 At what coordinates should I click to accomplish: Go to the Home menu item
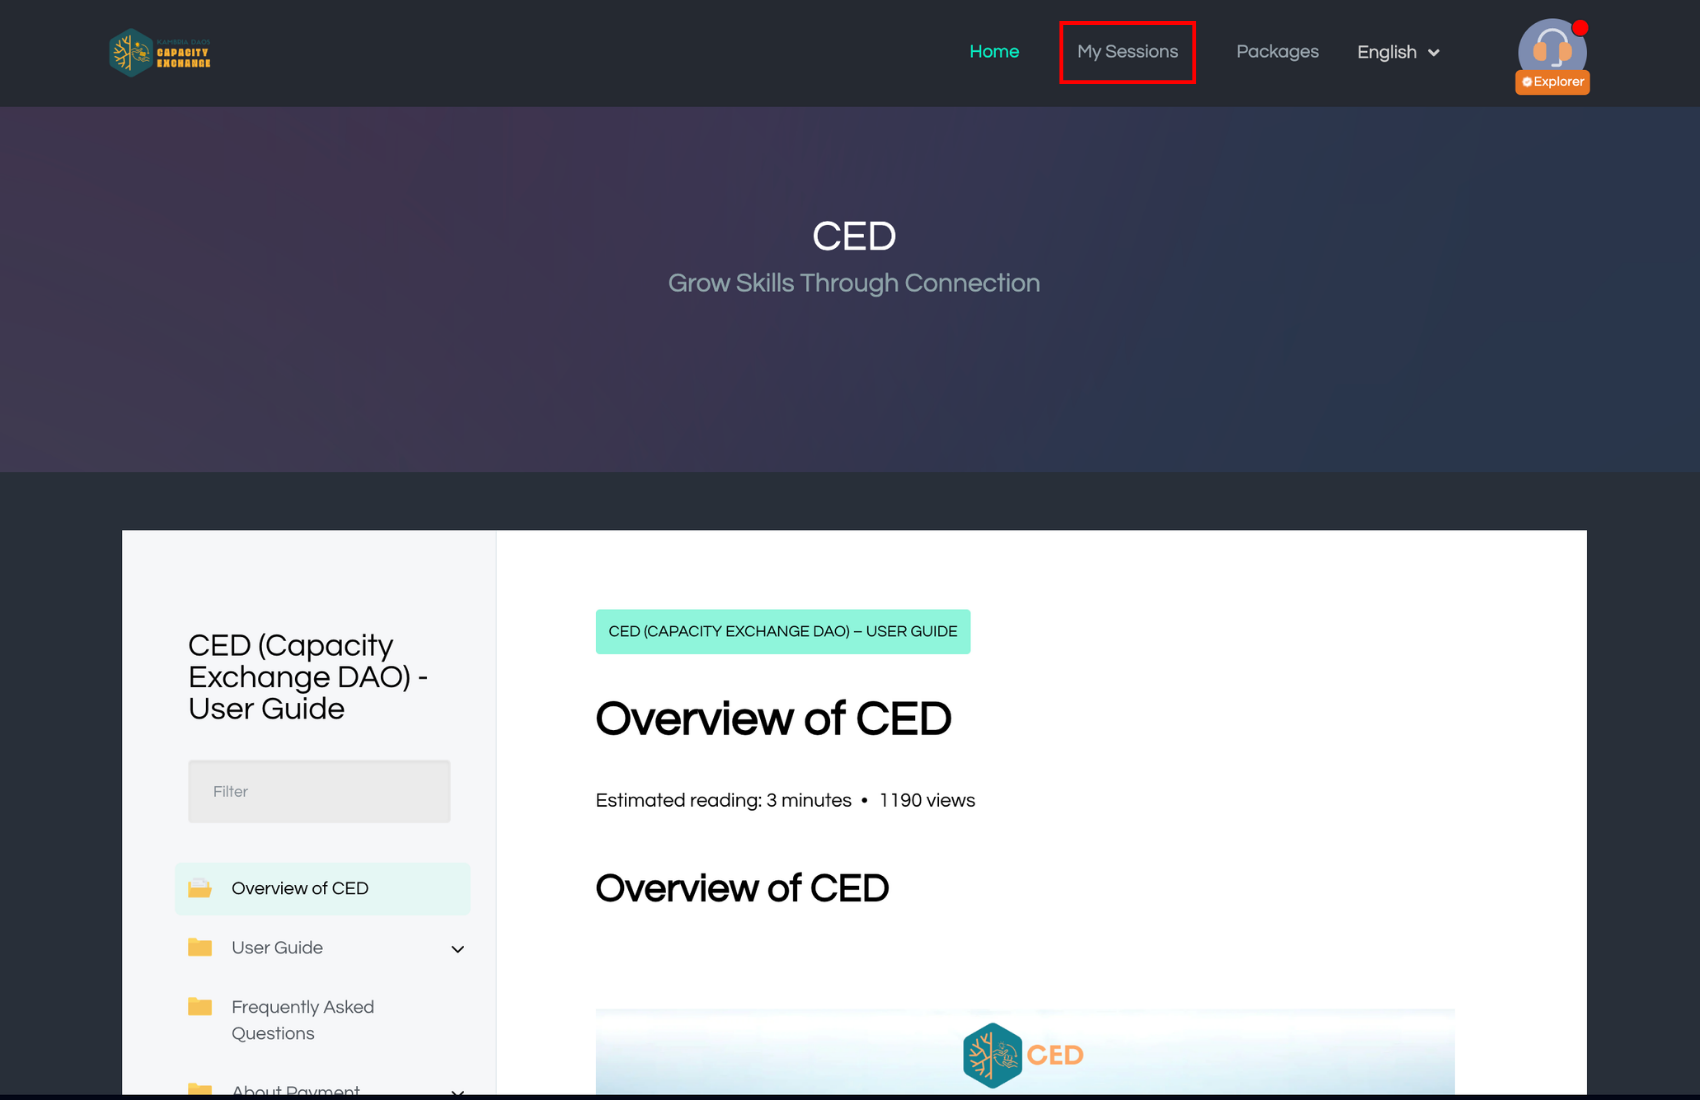tap(994, 52)
